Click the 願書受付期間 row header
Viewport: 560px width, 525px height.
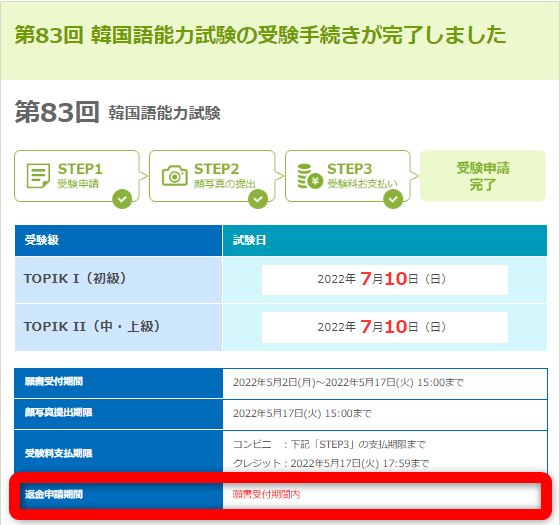(118, 383)
